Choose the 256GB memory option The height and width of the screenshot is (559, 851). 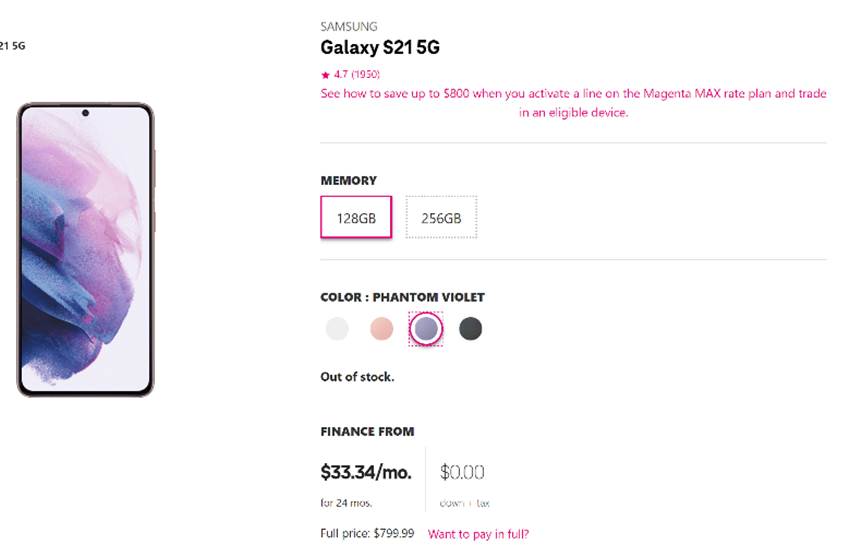(441, 217)
